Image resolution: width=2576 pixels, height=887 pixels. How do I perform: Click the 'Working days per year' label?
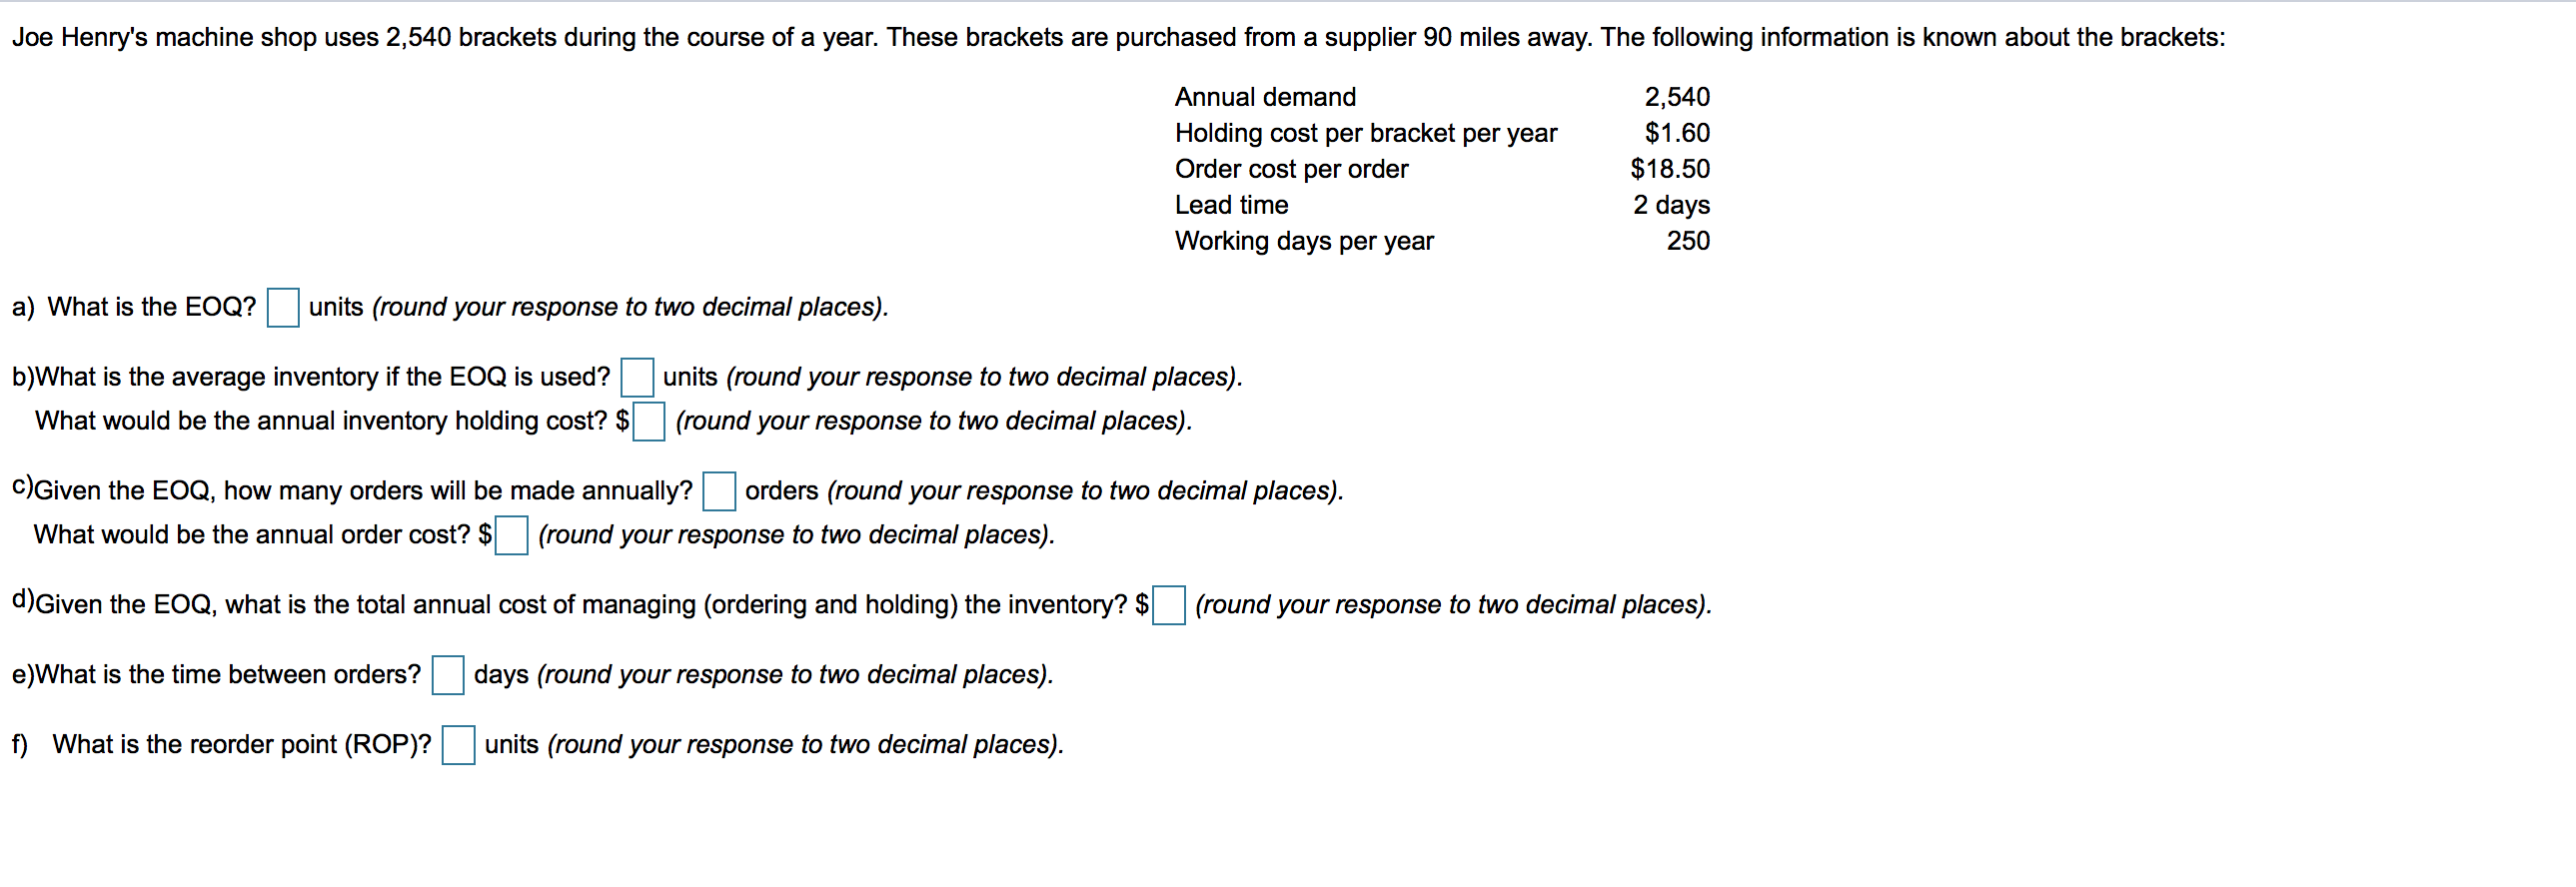1304,241
